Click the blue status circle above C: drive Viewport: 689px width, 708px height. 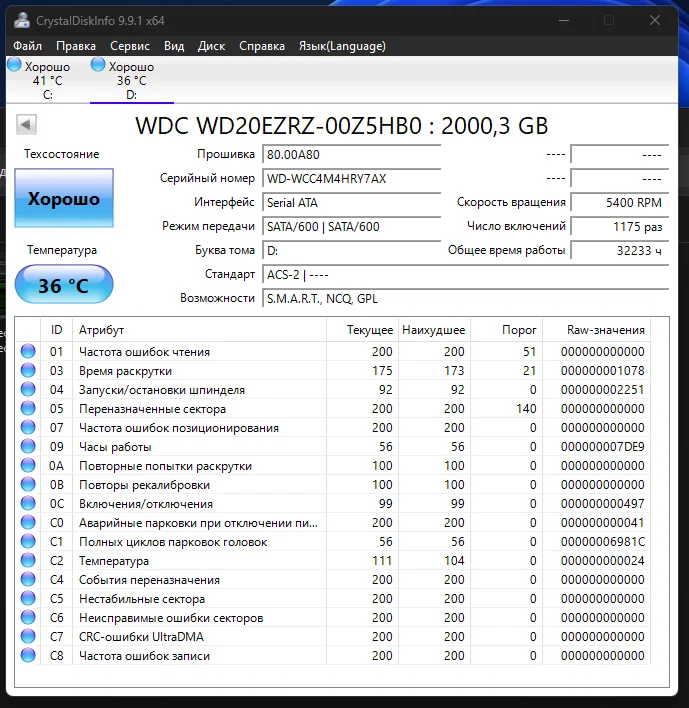[14, 65]
